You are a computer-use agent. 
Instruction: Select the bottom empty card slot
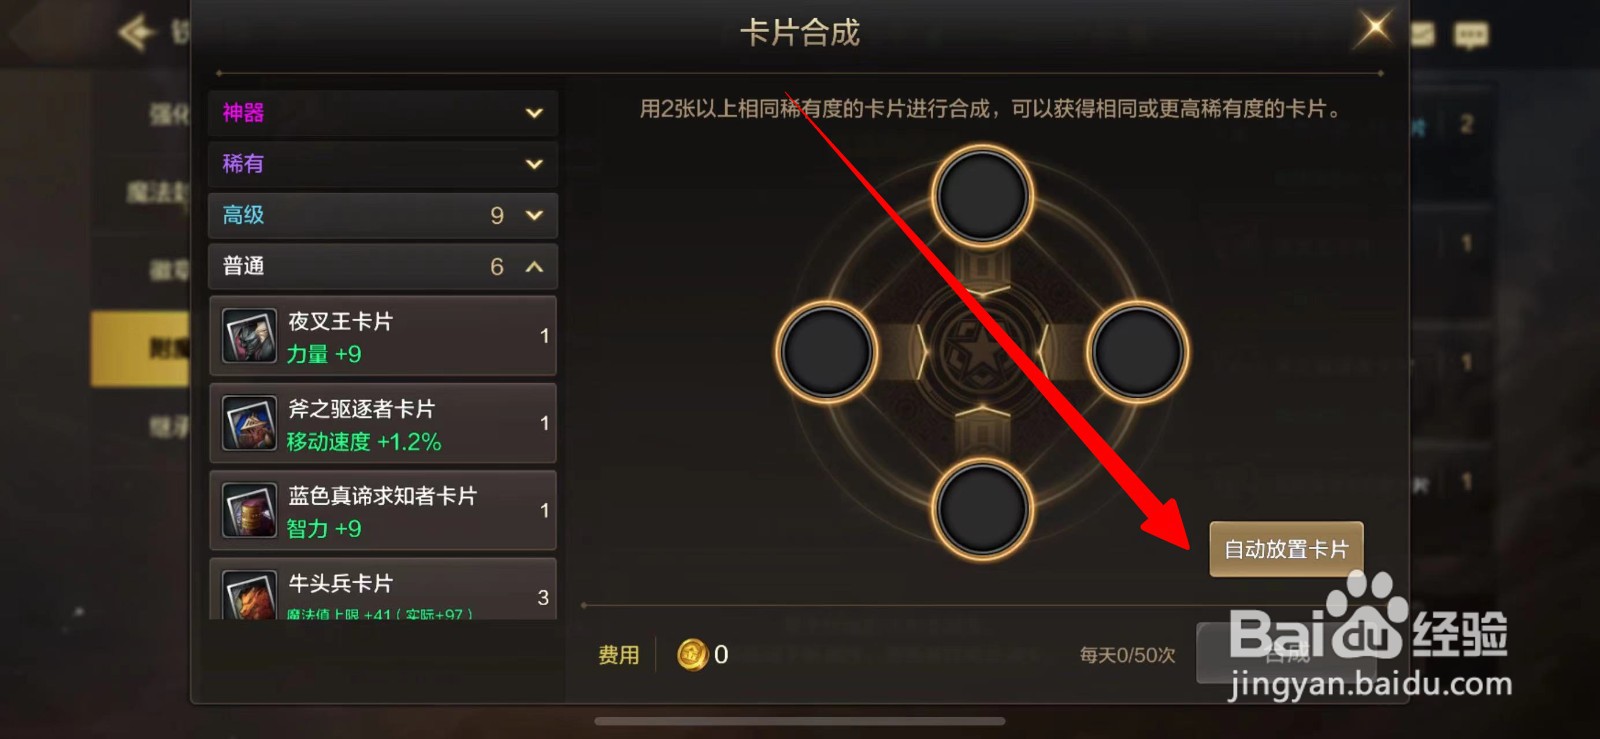click(982, 508)
